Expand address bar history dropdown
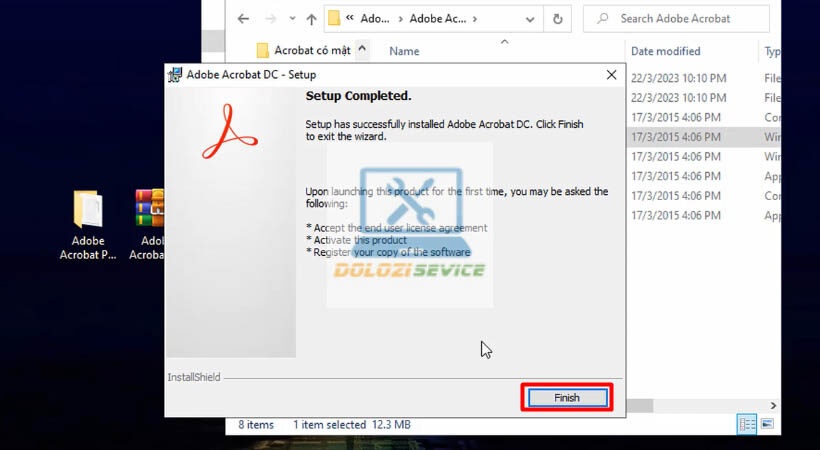The height and width of the screenshot is (450, 820). click(530, 19)
